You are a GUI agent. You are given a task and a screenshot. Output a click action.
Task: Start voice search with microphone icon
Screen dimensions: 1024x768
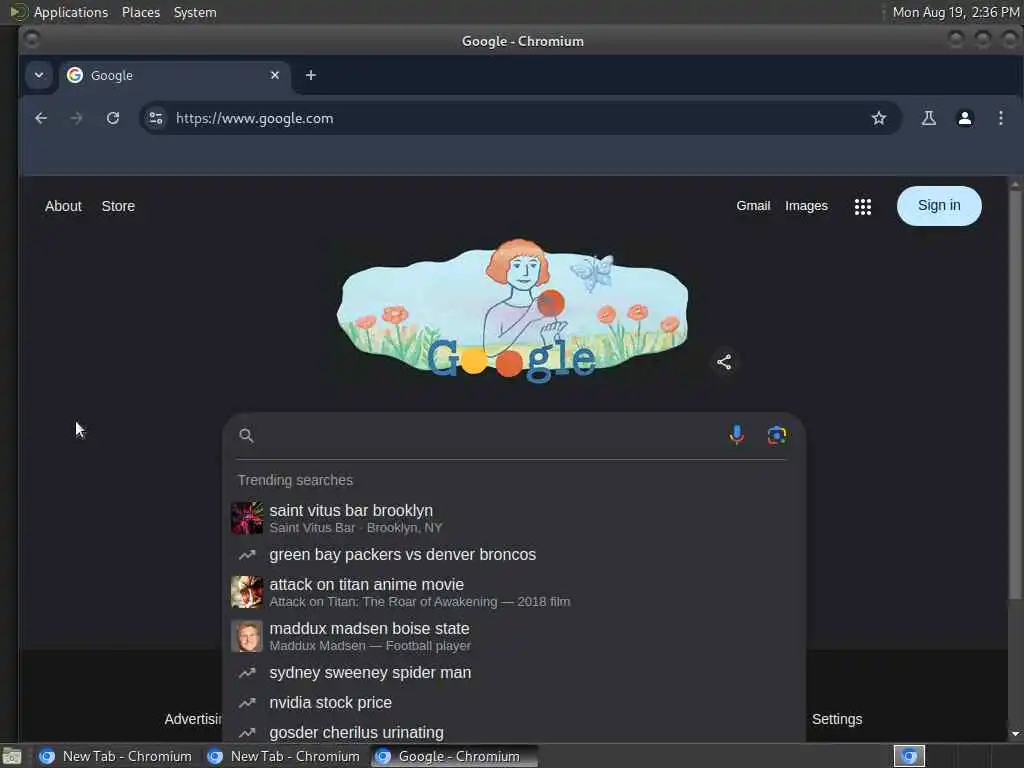(x=737, y=435)
